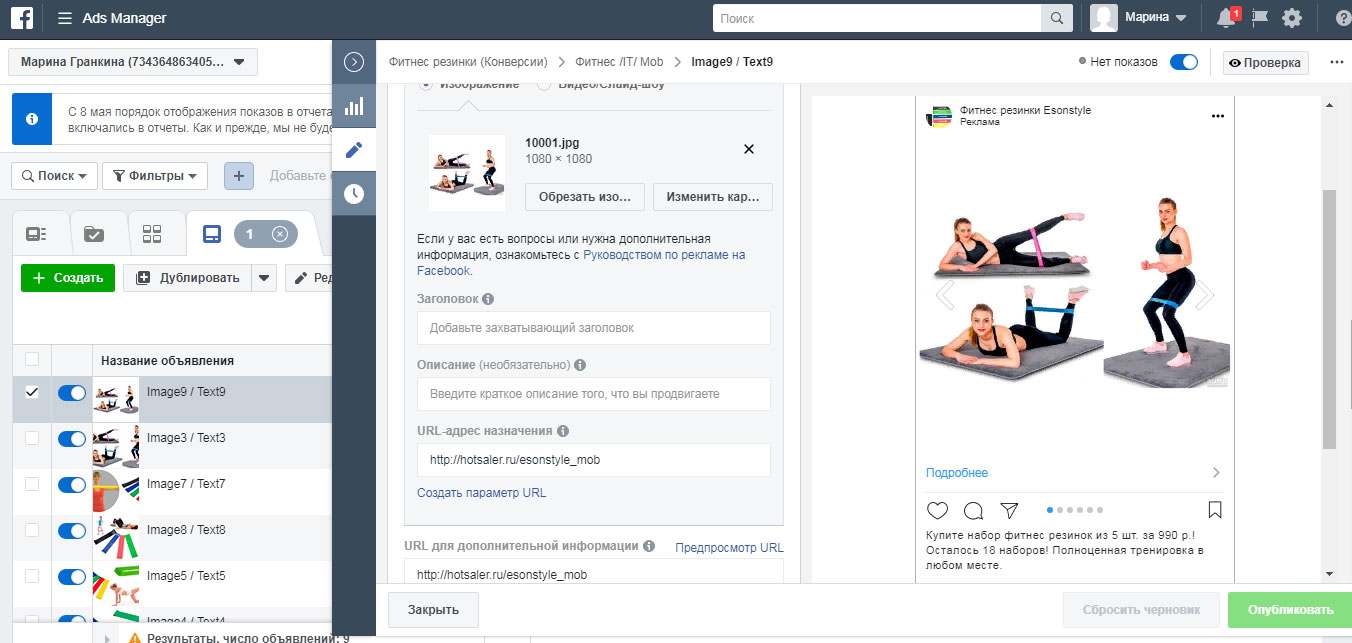Viewport: 1352px width, 643px height.
Task: Go to previous carousel image arrow
Action: click(943, 295)
